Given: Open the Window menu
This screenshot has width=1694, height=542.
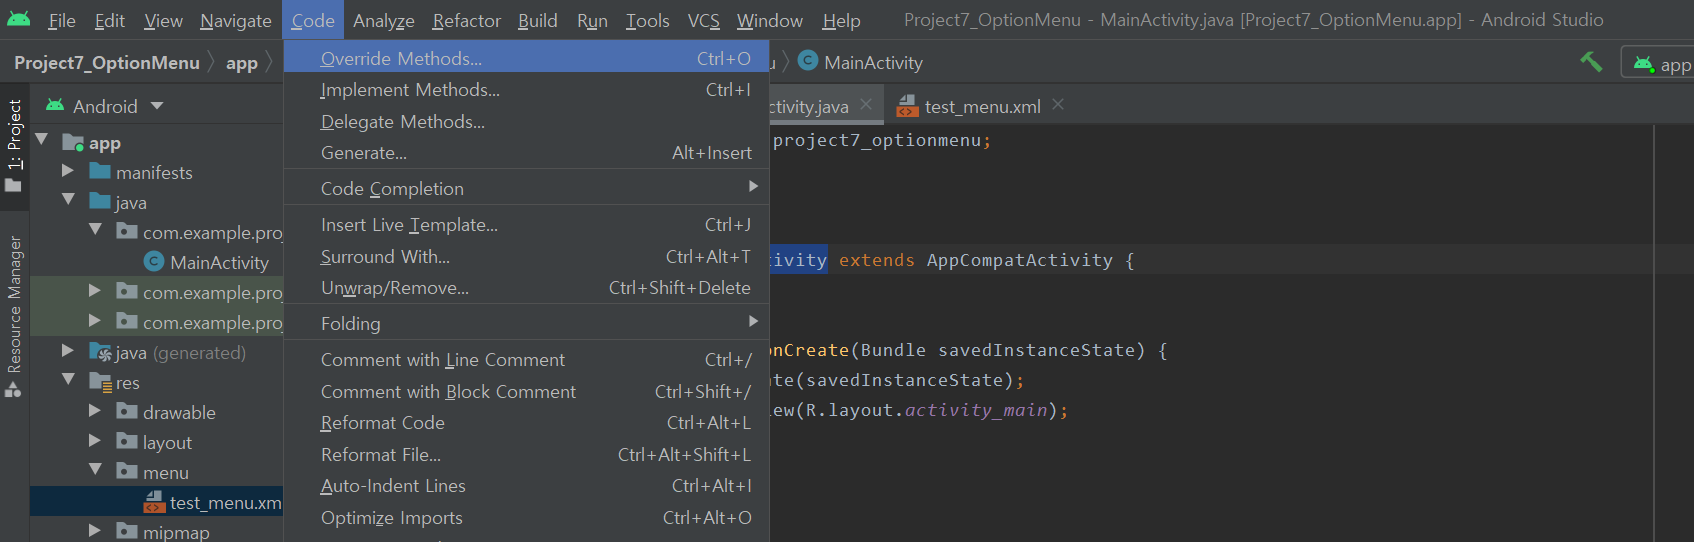Looking at the screenshot, I should (770, 20).
